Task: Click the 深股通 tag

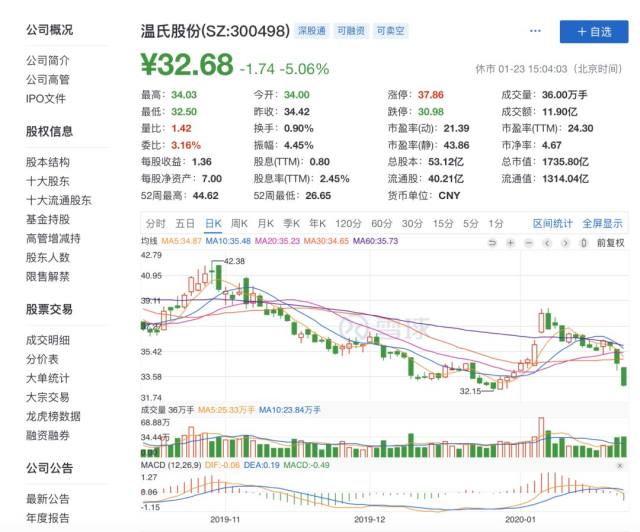Action: tap(312, 31)
